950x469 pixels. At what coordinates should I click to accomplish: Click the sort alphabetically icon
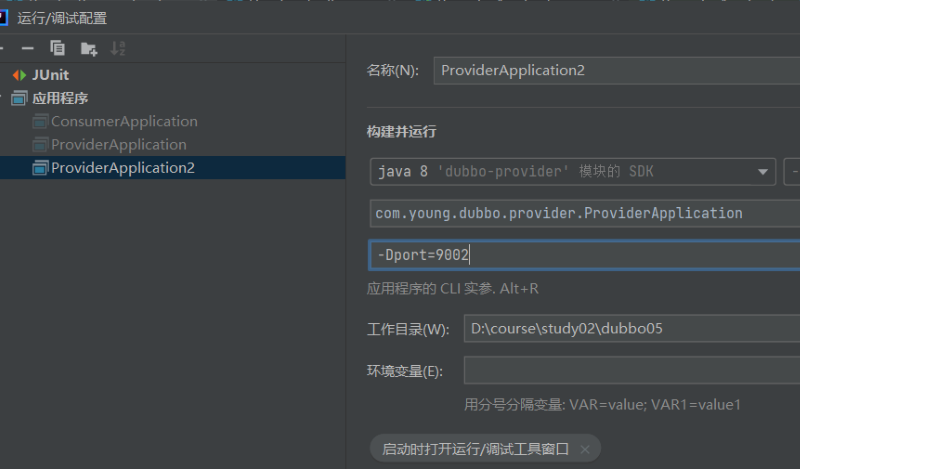click(x=118, y=48)
